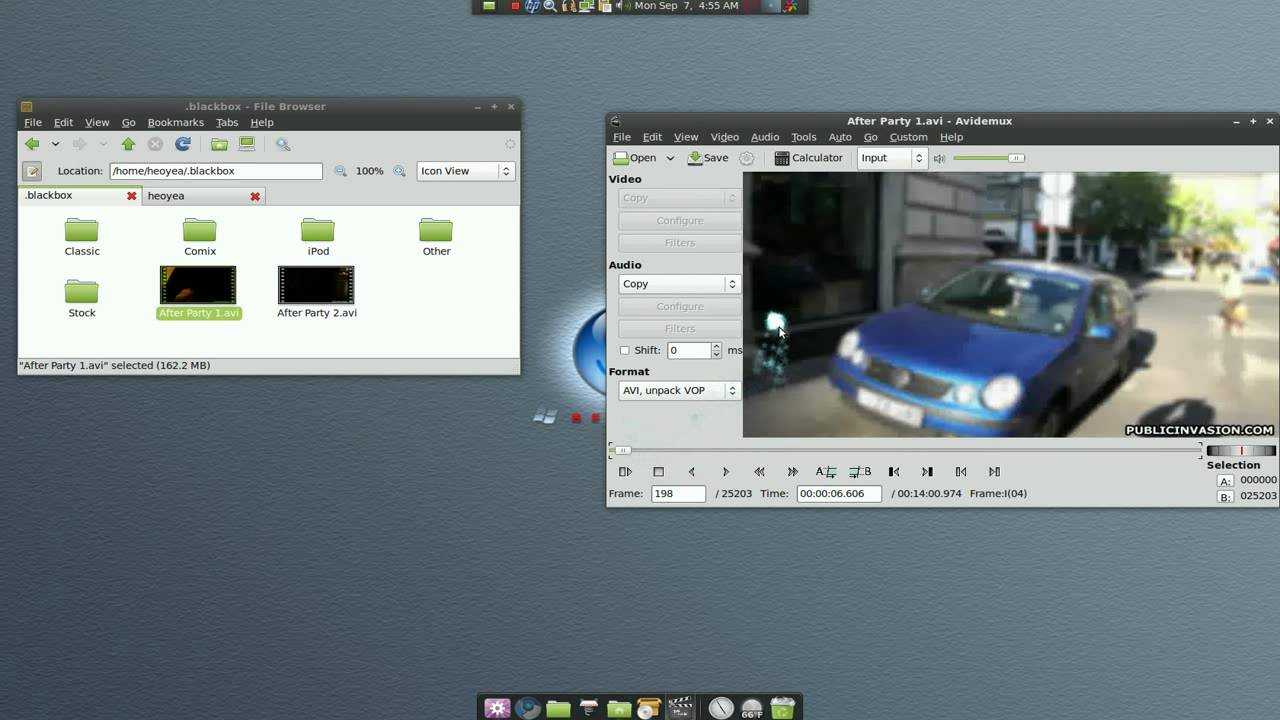1280x720 pixels.
Task: Click the jog shuttle wheel above Selection
Action: (1241, 451)
